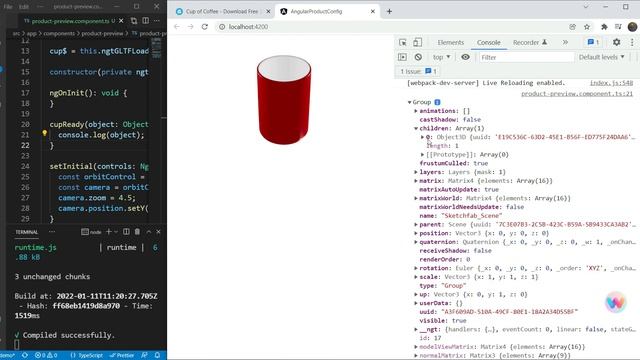
Task: Open the File menu in VS Code
Action: [8, 7]
